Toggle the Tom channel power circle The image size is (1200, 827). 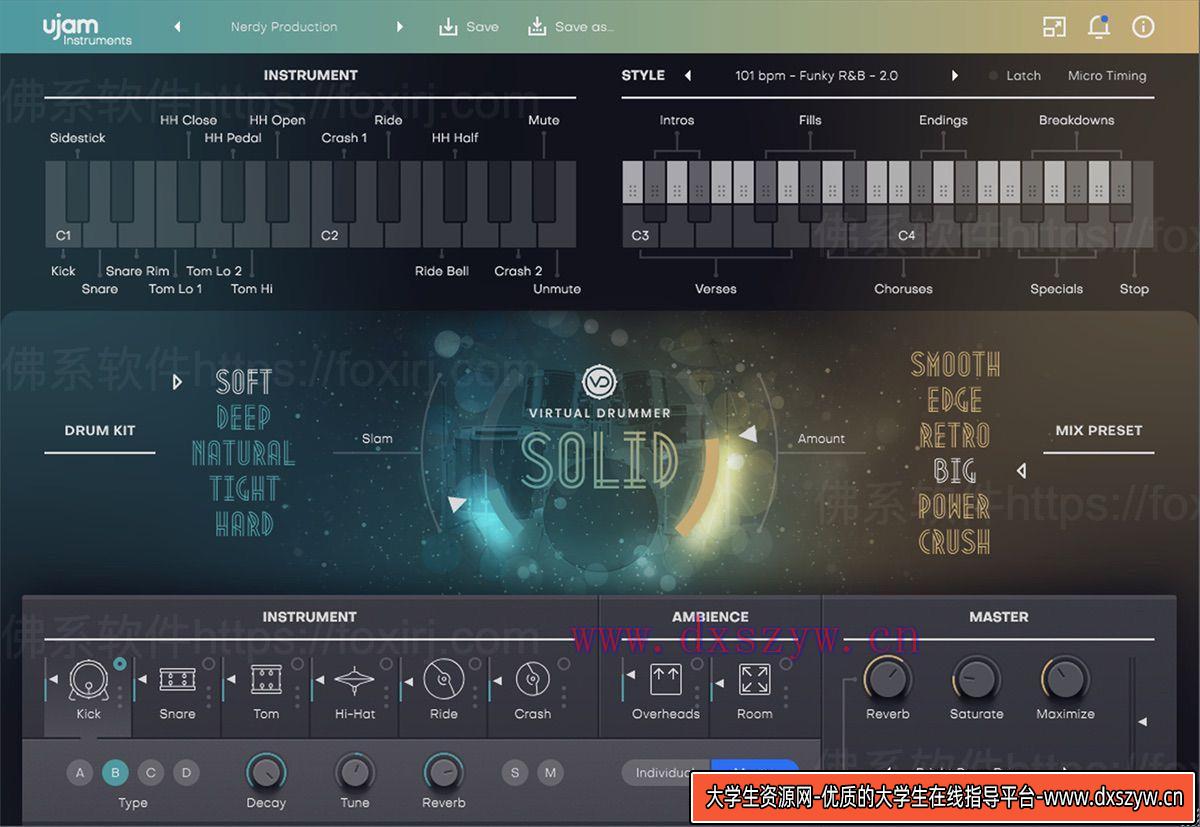click(297, 664)
